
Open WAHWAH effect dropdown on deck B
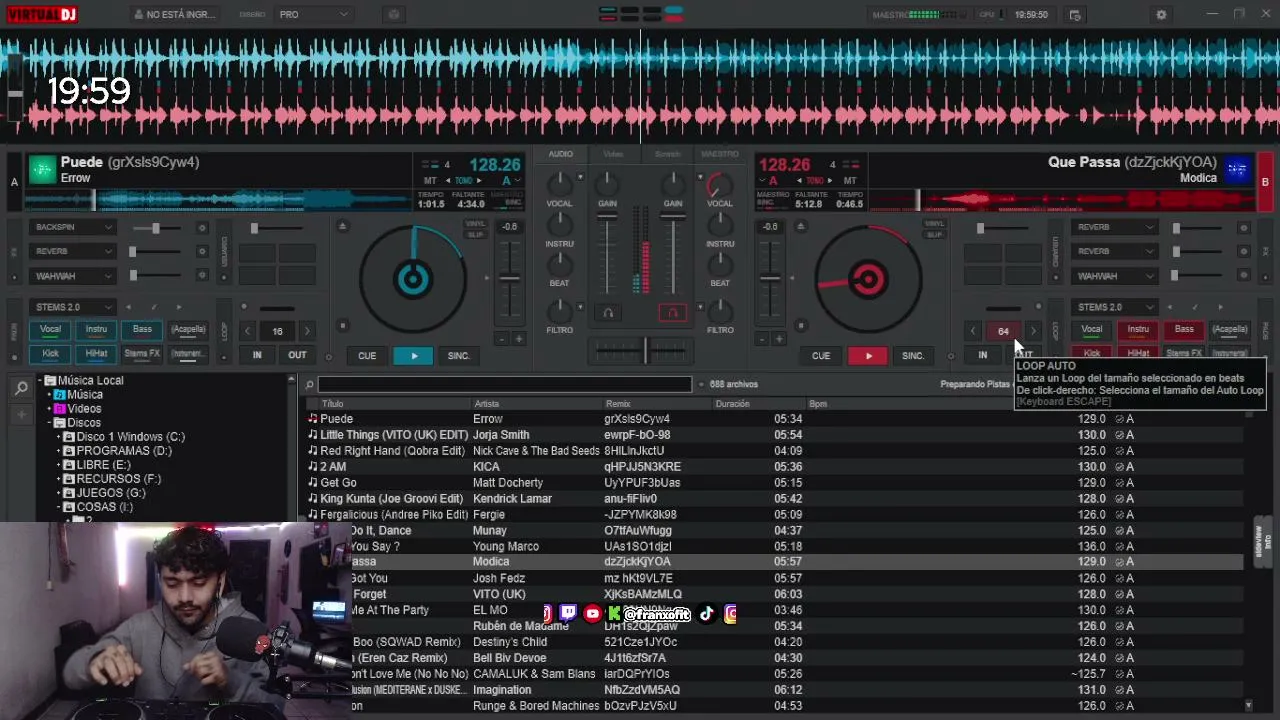[1114, 275]
